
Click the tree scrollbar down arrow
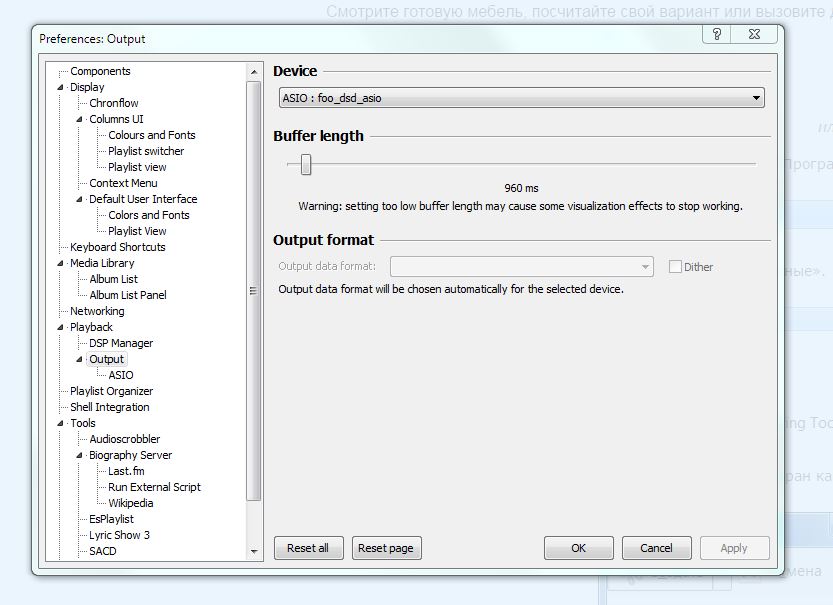click(x=253, y=552)
